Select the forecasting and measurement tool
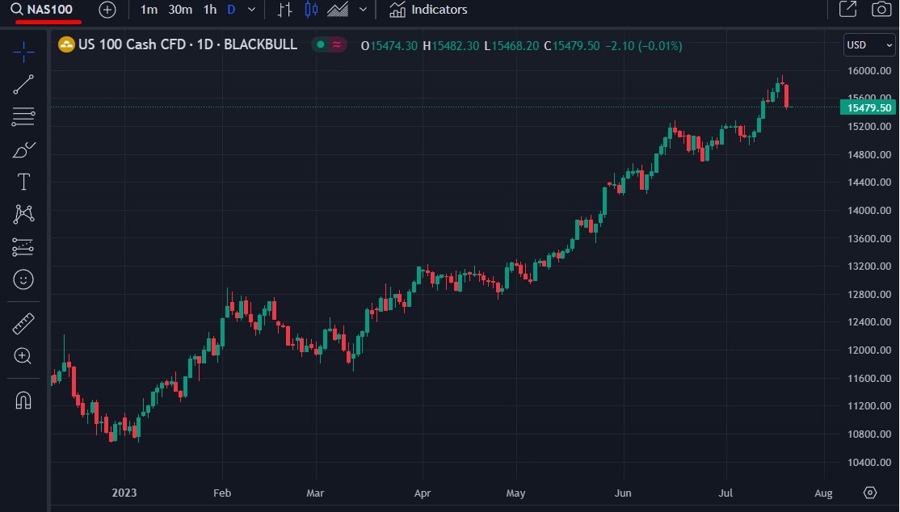This screenshot has width=900, height=512. [x=24, y=247]
